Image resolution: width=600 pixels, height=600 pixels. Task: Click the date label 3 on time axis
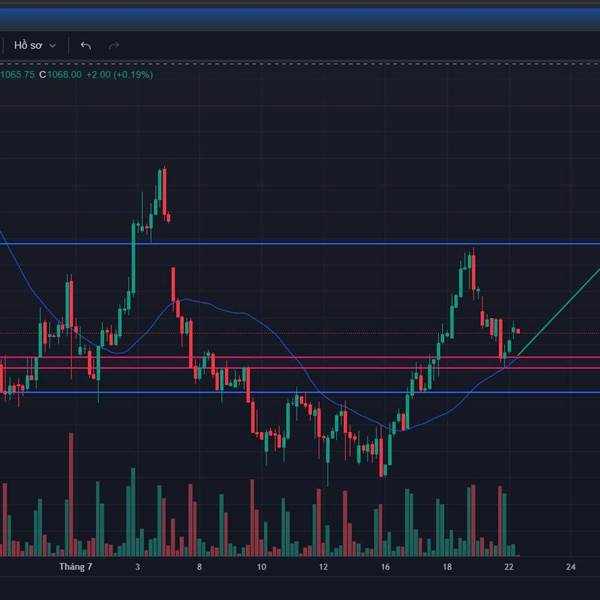137,567
